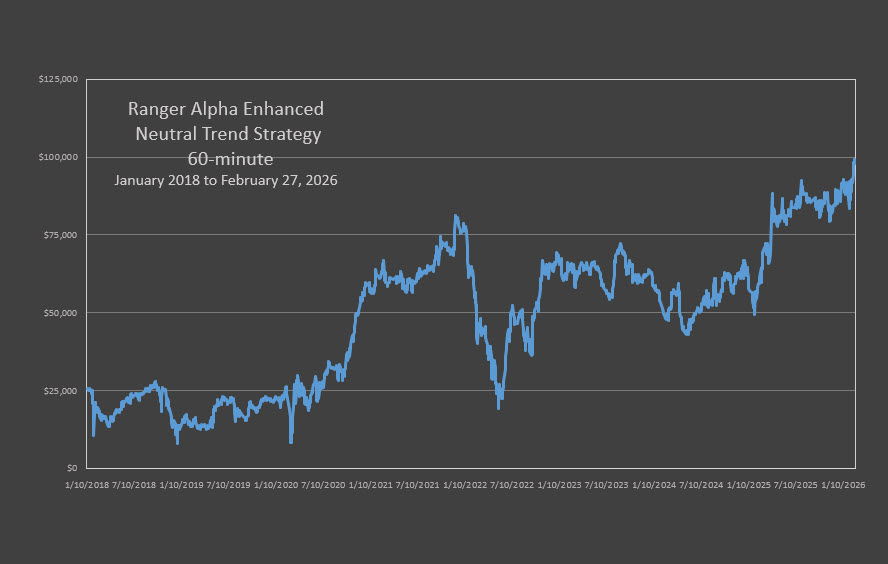888x564 pixels.
Task: Select the $25,000 y-axis label
Action: pos(62,390)
